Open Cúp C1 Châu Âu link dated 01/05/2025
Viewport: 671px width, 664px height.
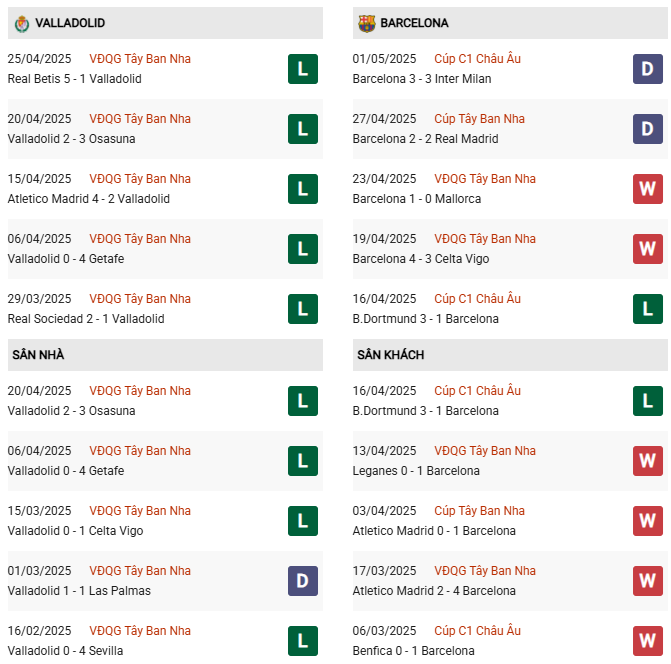(x=477, y=59)
